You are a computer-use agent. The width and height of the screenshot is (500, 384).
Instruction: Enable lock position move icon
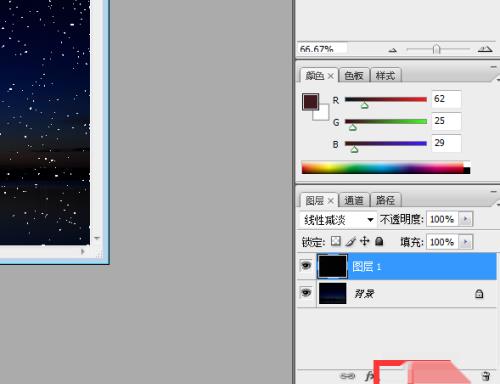tap(365, 241)
